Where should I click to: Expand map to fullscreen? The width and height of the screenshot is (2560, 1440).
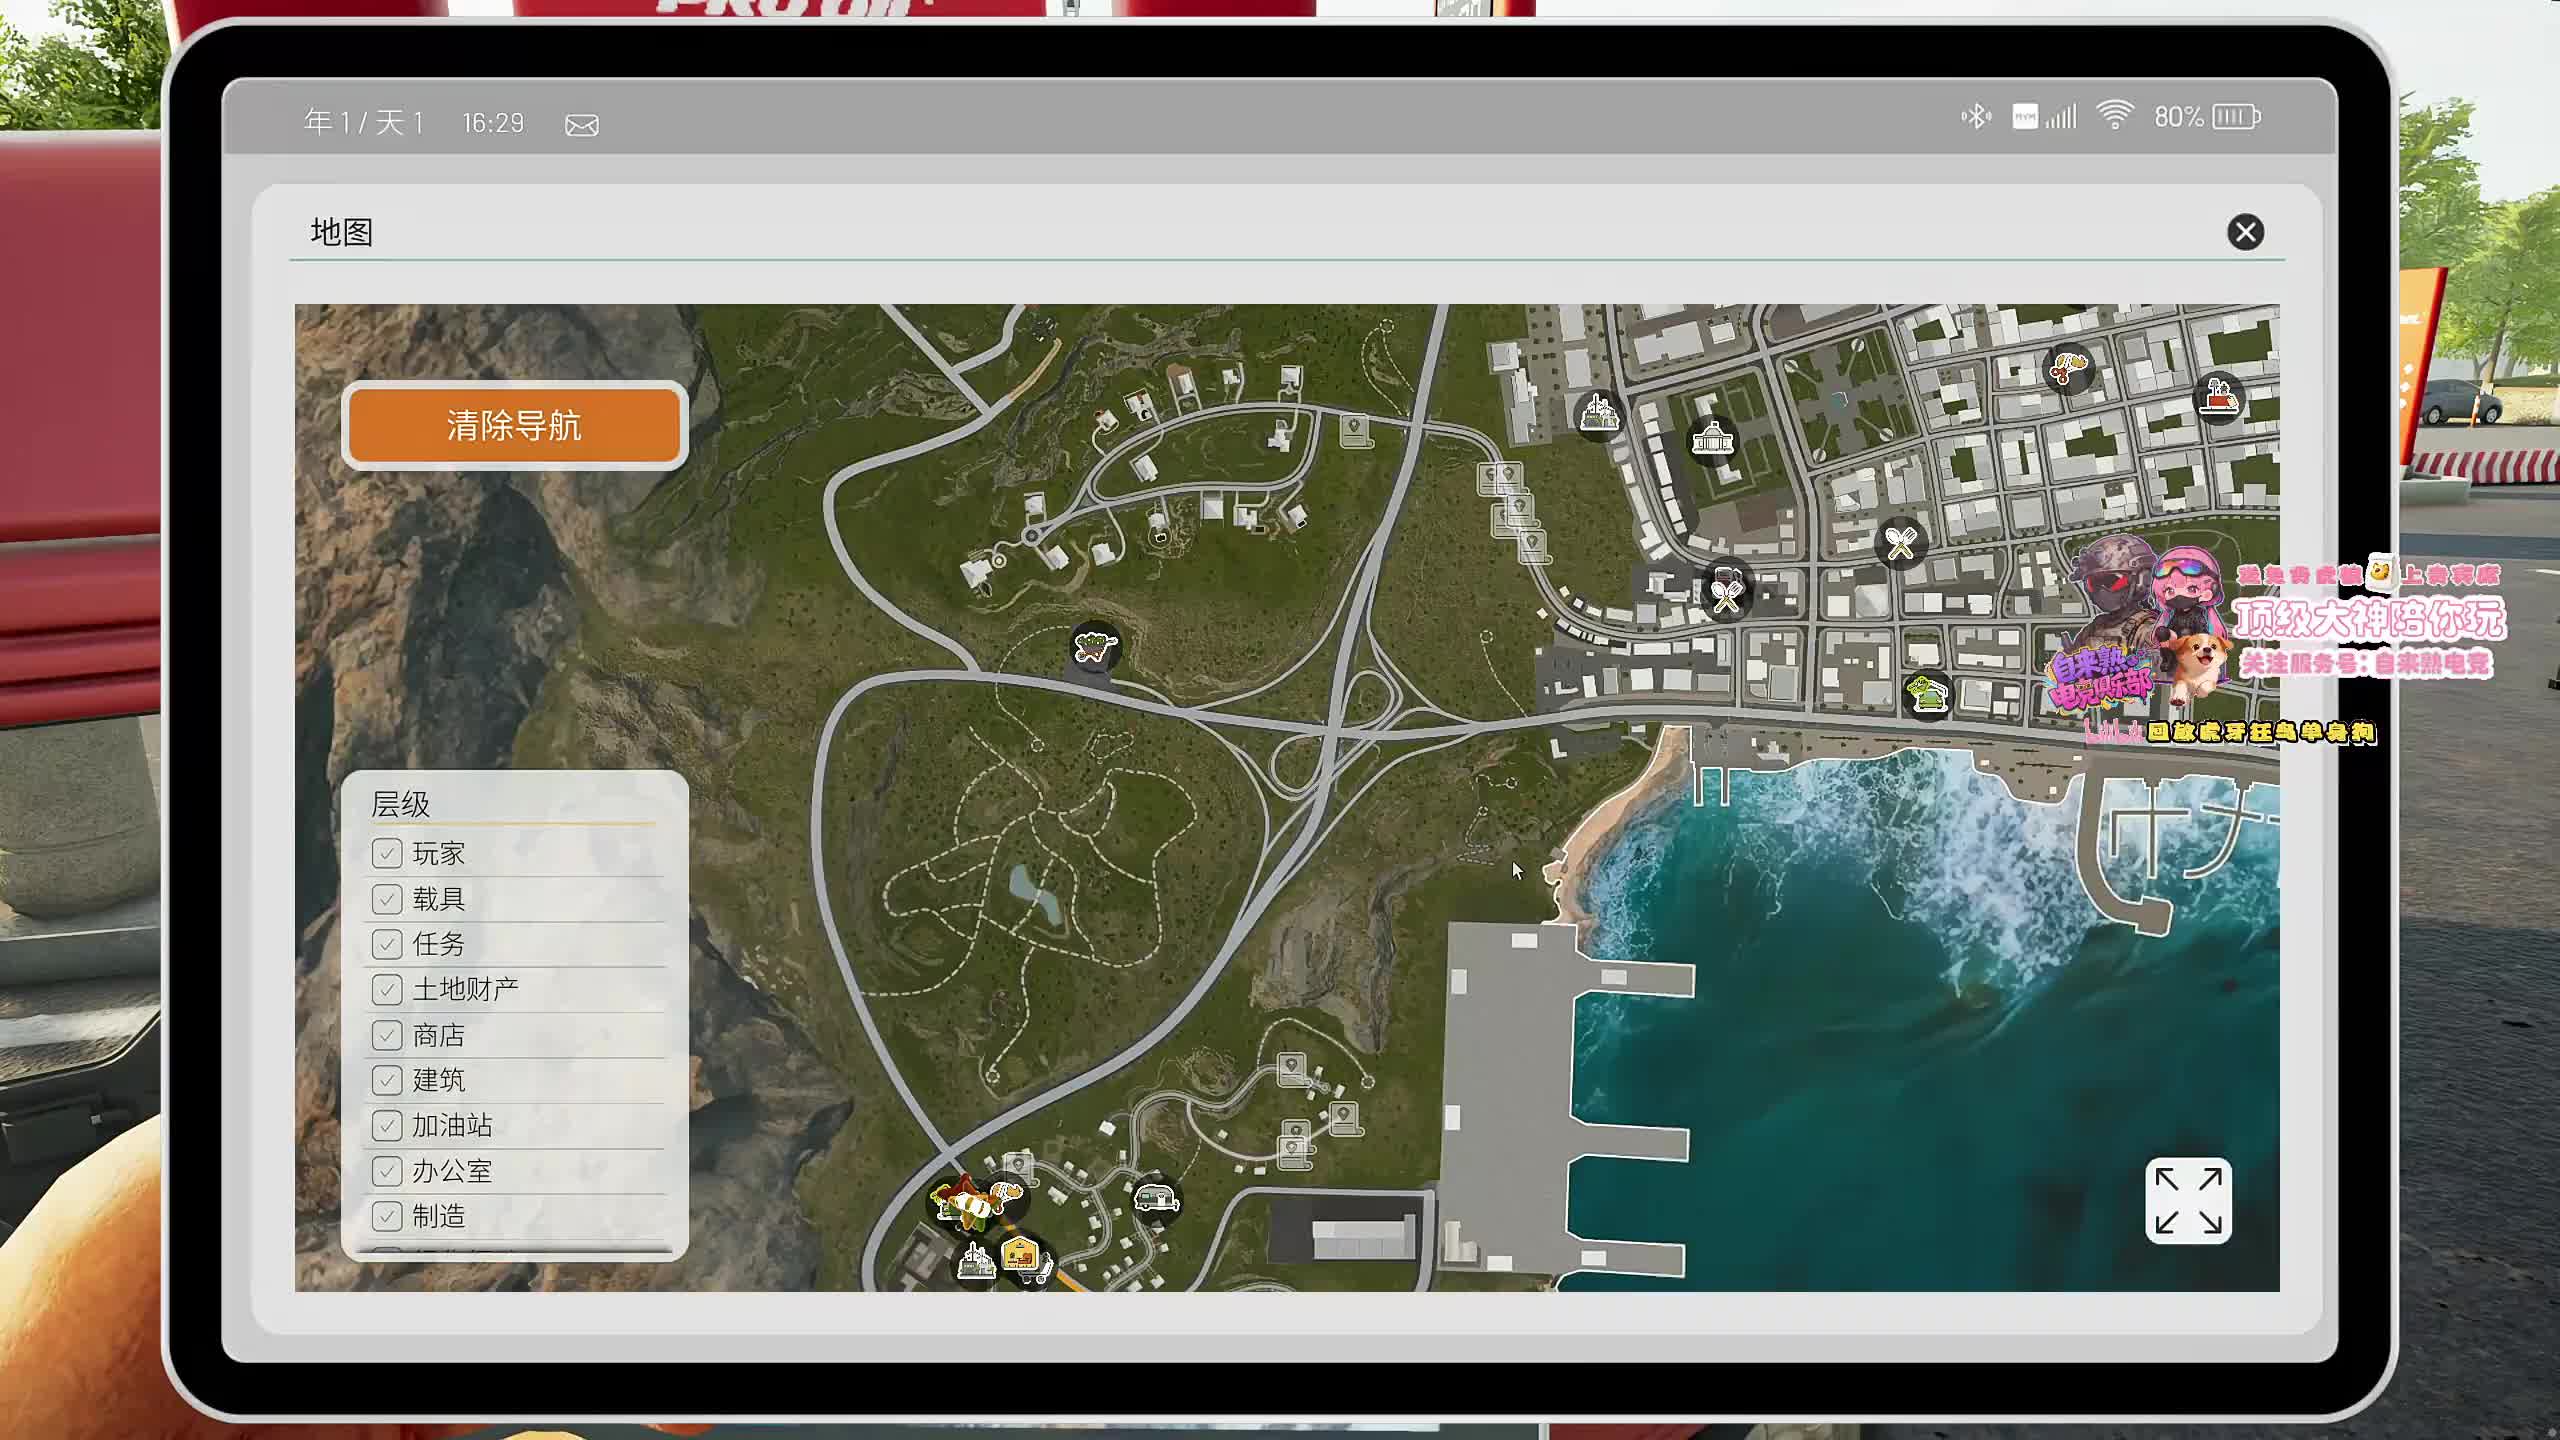(x=2187, y=1201)
